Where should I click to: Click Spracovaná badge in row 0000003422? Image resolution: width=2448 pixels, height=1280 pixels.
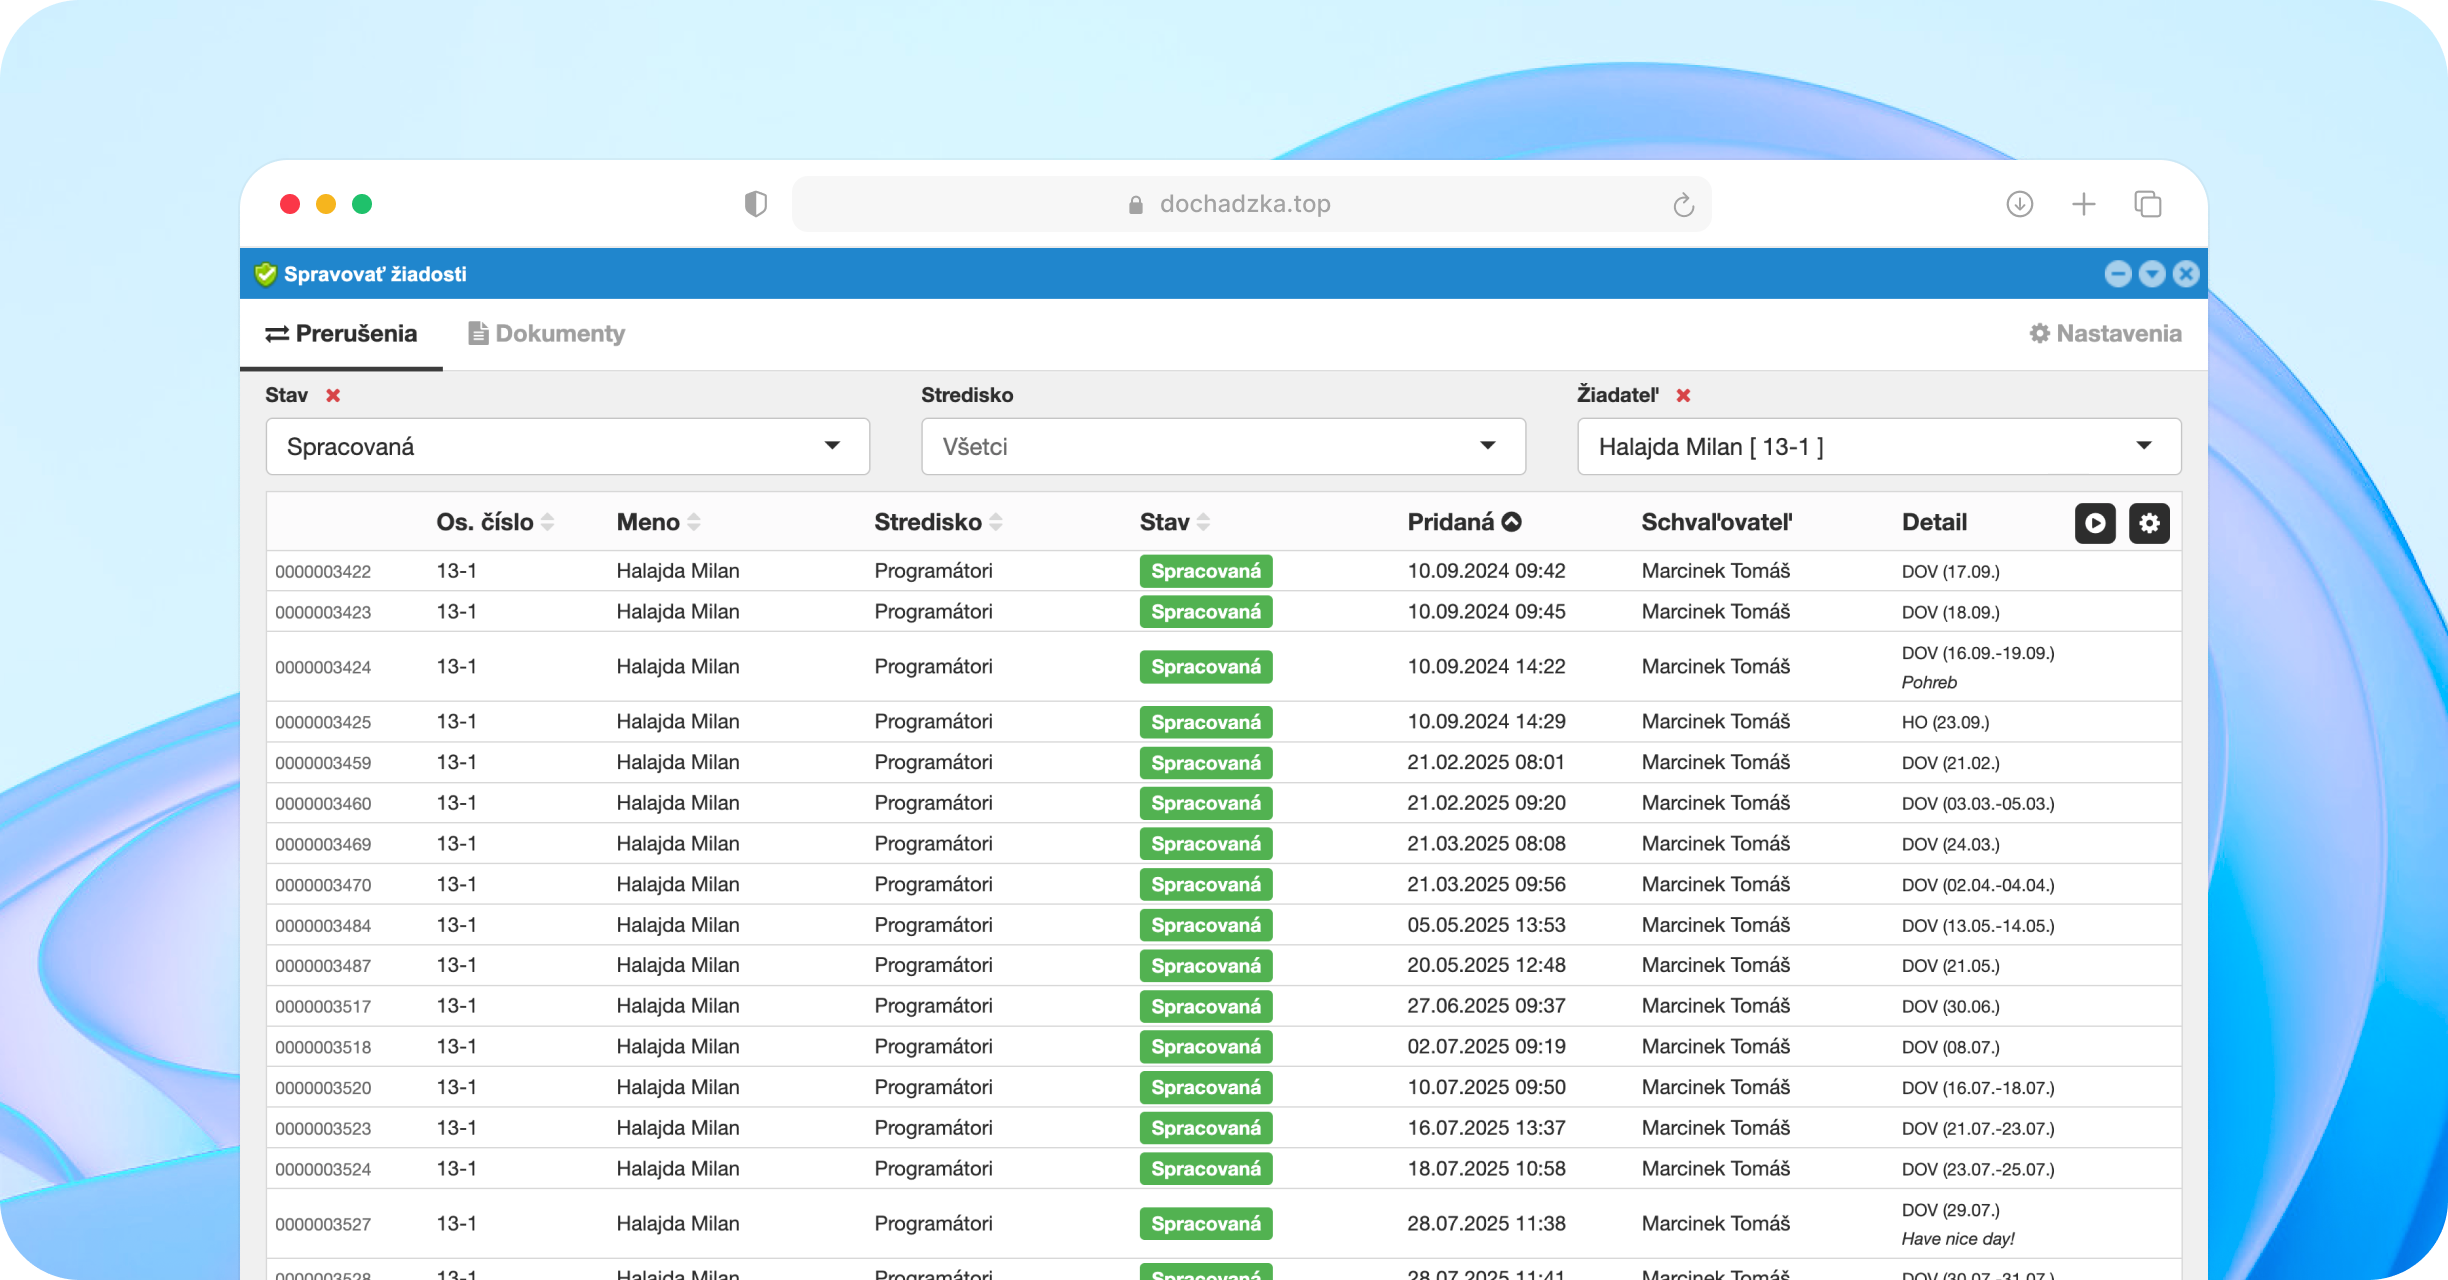click(1206, 571)
